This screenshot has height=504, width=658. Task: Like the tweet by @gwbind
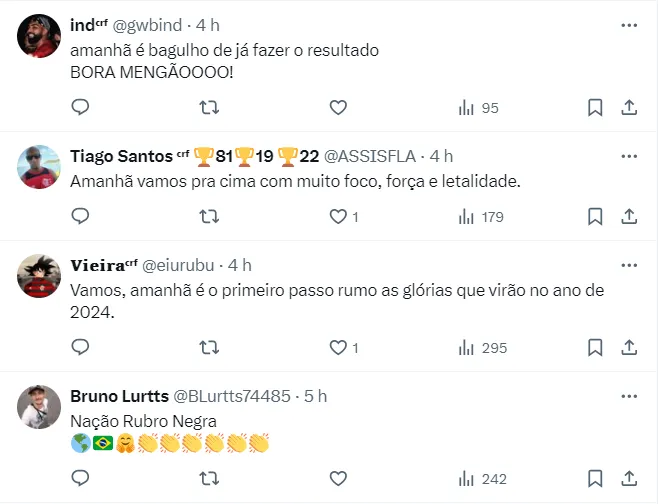point(338,108)
